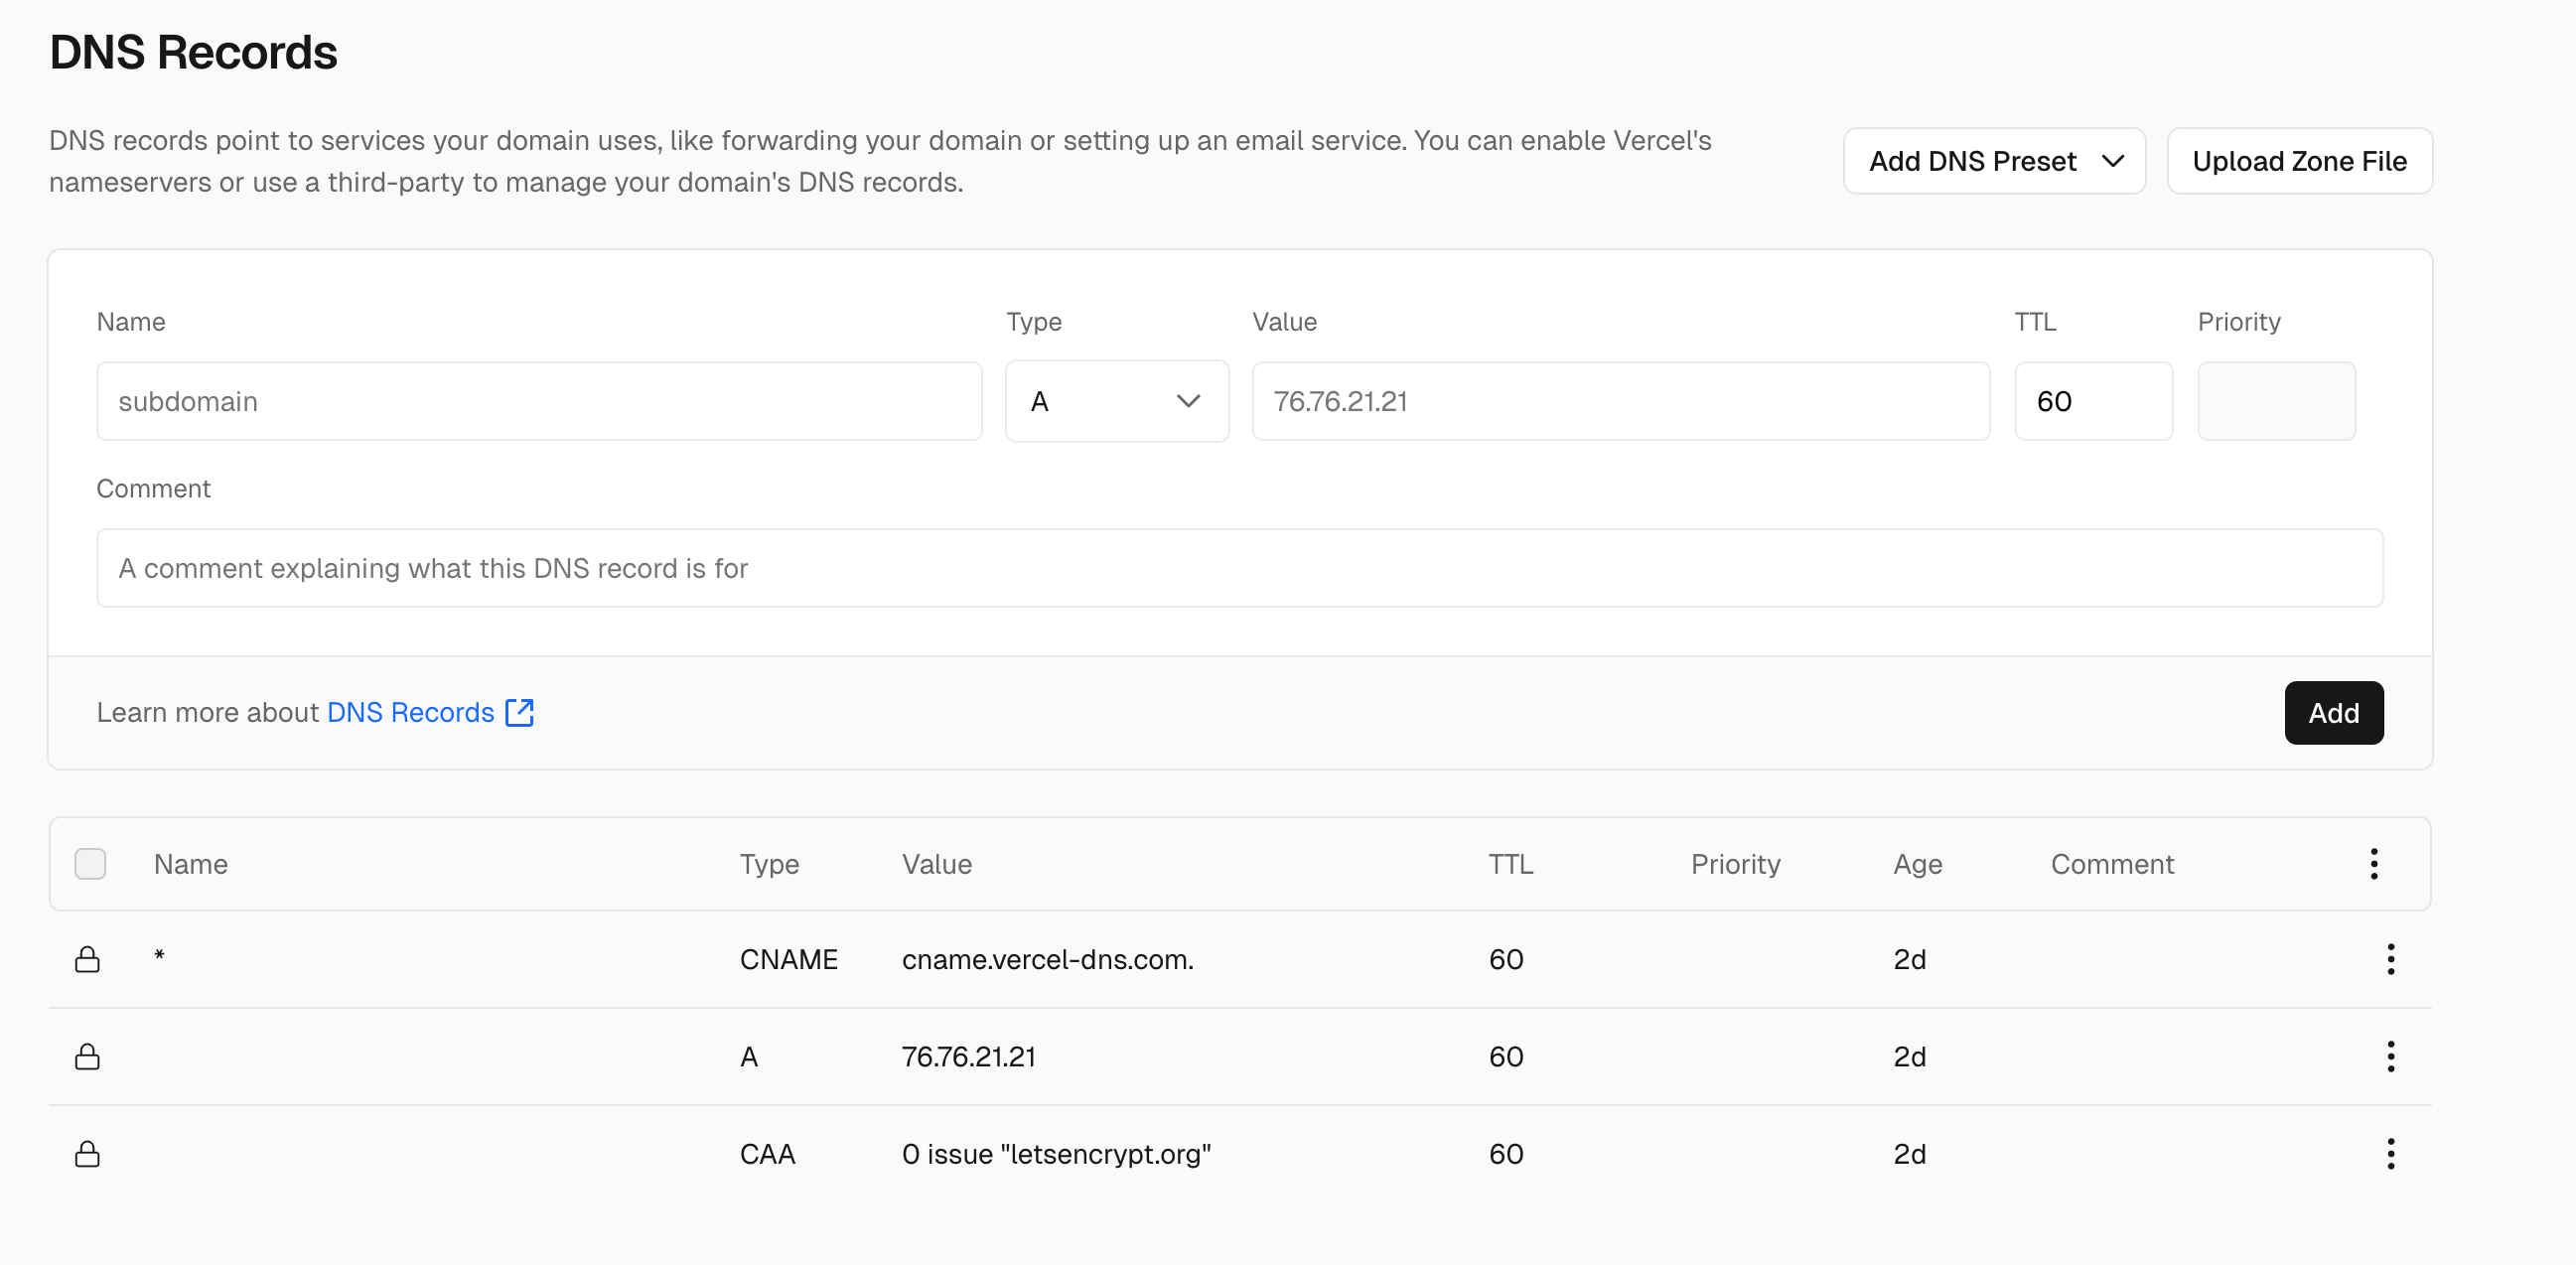Open the Add DNS Preset dropdown
This screenshot has width=2576, height=1265.
tap(1994, 161)
